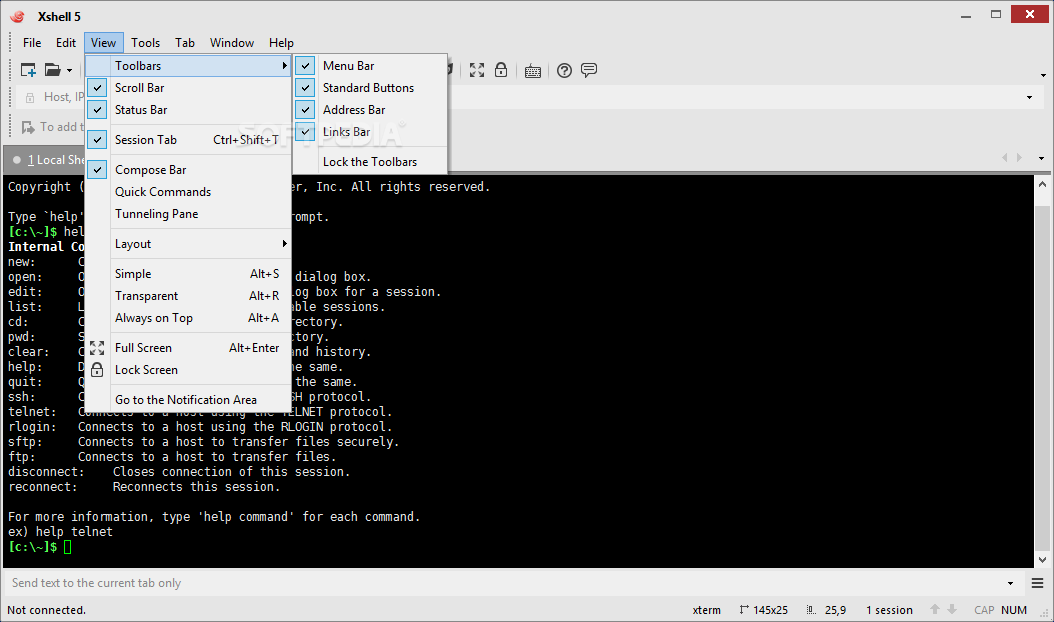
Task: Click the speech bubble feedback icon
Action: [x=589, y=70]
